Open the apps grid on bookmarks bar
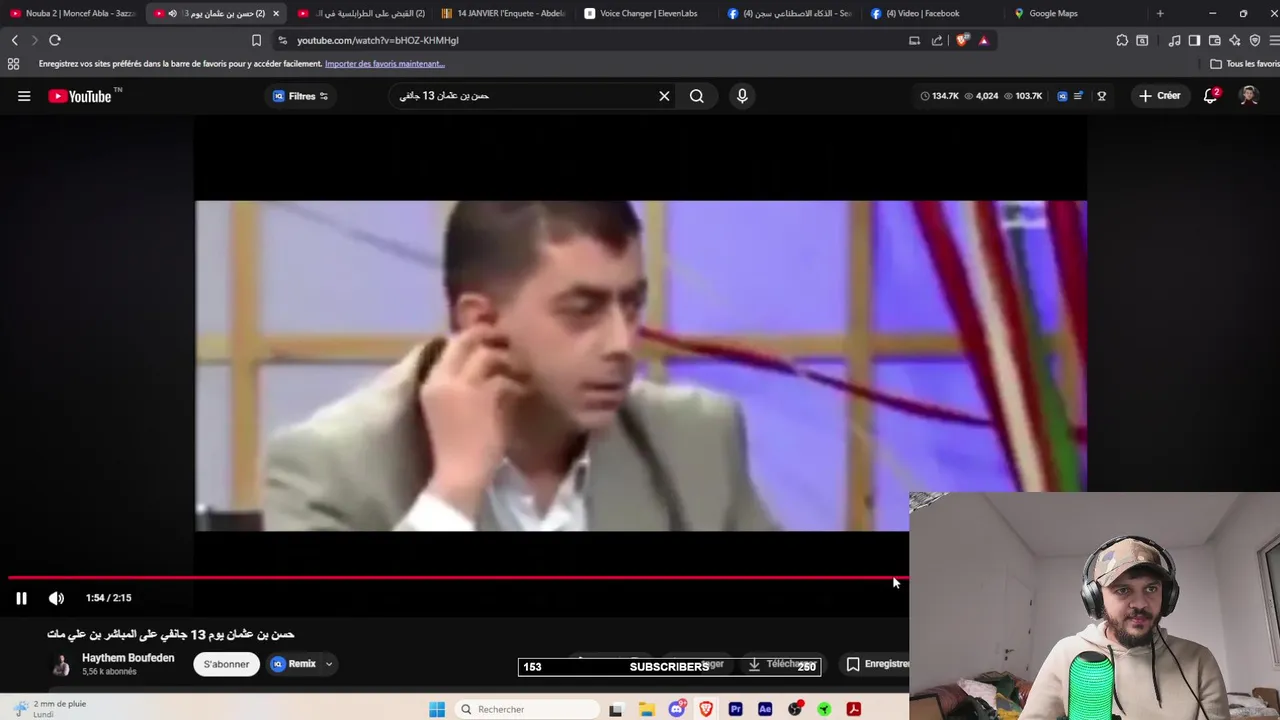The width and height of the screenshot is (1280, 720). click(13, 64)
